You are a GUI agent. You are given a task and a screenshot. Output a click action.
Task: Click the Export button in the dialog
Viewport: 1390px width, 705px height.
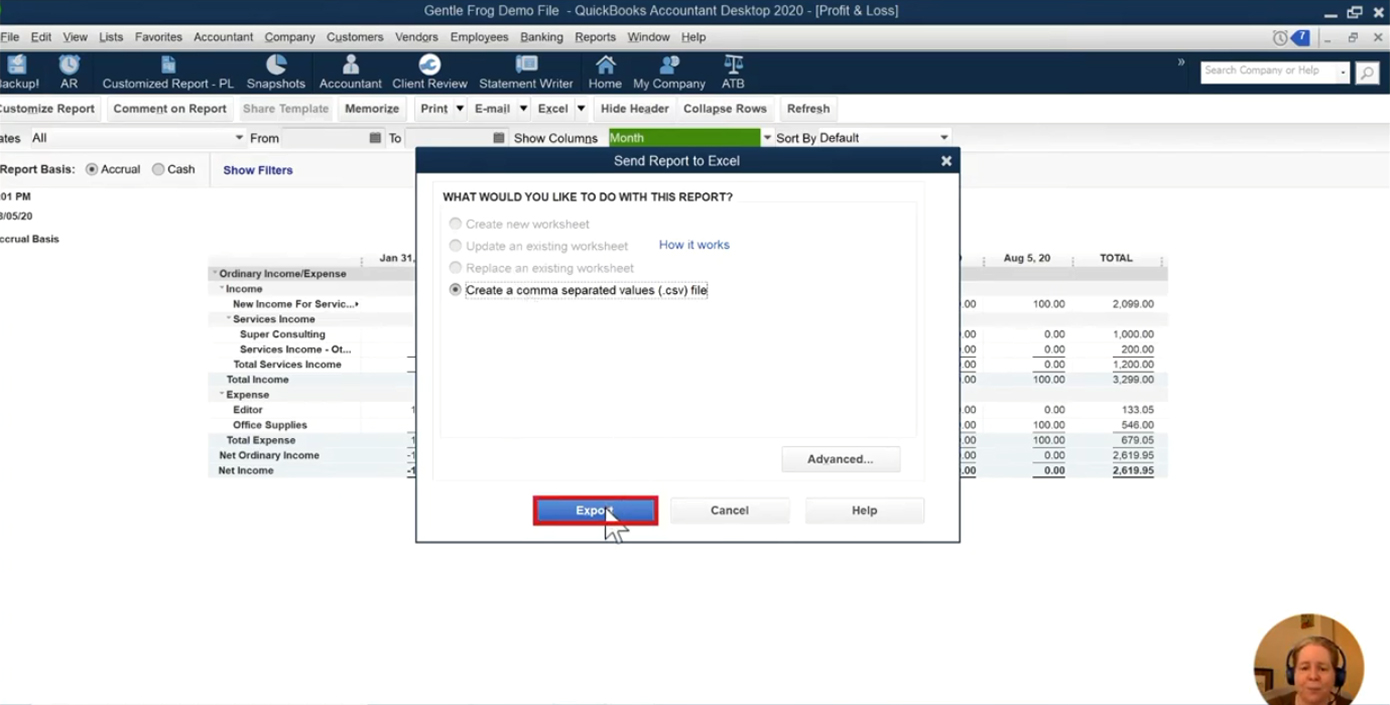(595, 510)
